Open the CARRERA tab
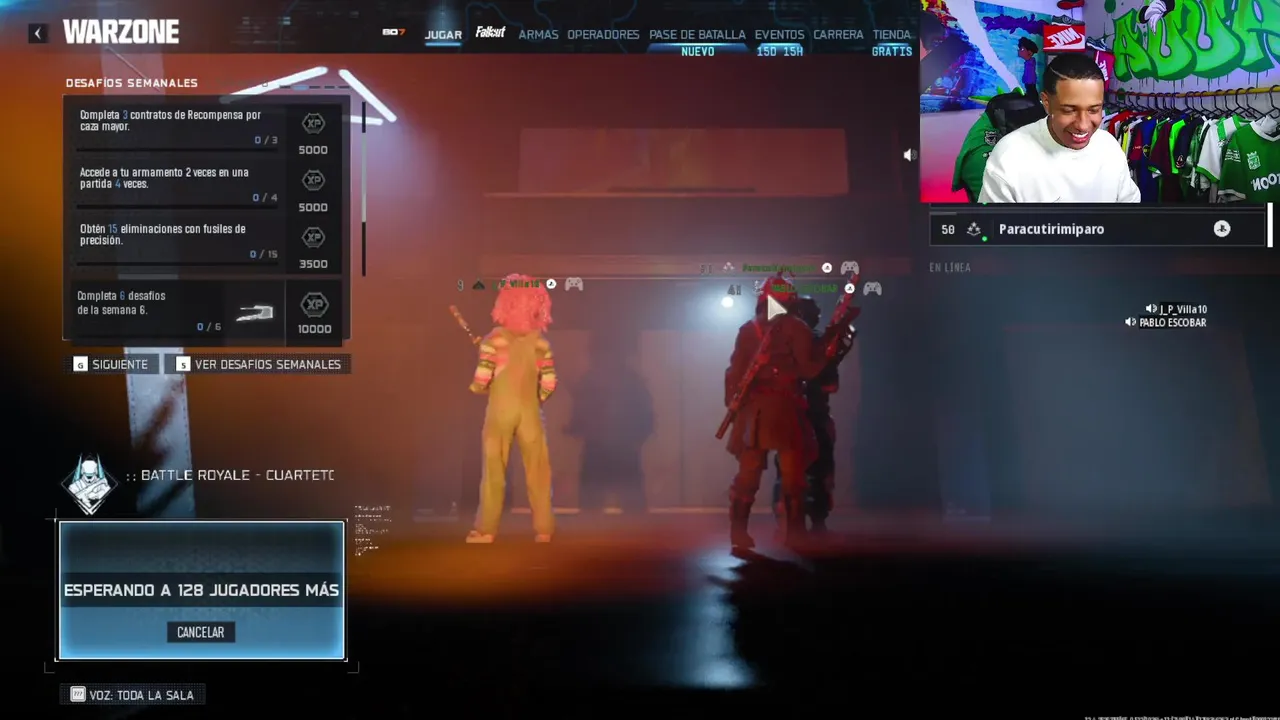Viewport: 1280px width, 720px height. 838,35
